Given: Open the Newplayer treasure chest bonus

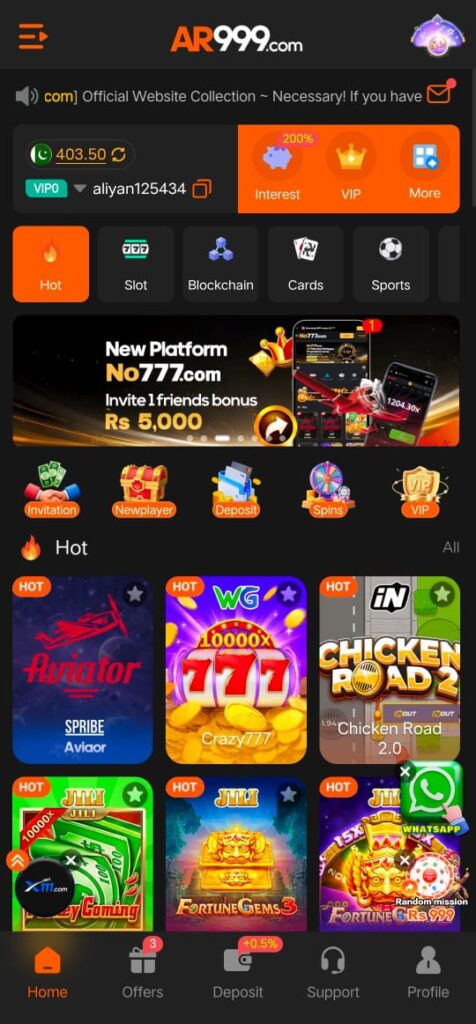Looking at the screenshot, I should [x=144, y=490].
